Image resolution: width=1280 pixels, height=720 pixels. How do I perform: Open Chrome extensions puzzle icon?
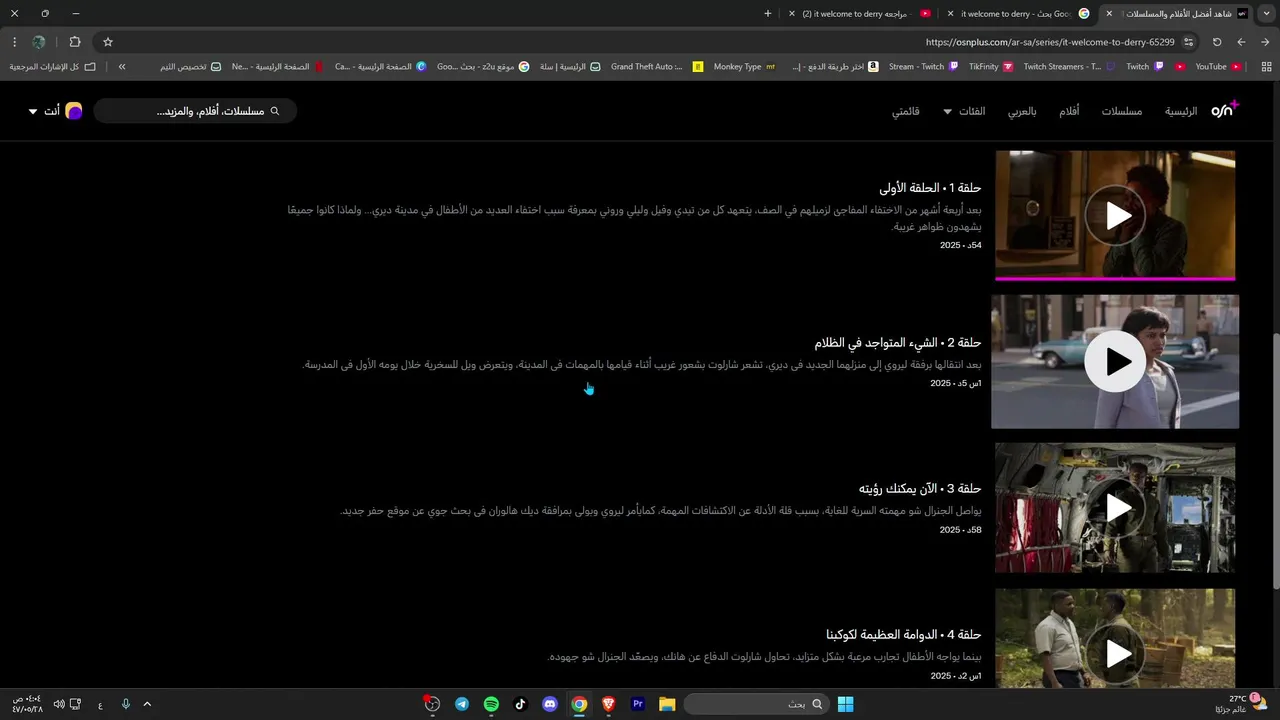(x=75, y=42)
